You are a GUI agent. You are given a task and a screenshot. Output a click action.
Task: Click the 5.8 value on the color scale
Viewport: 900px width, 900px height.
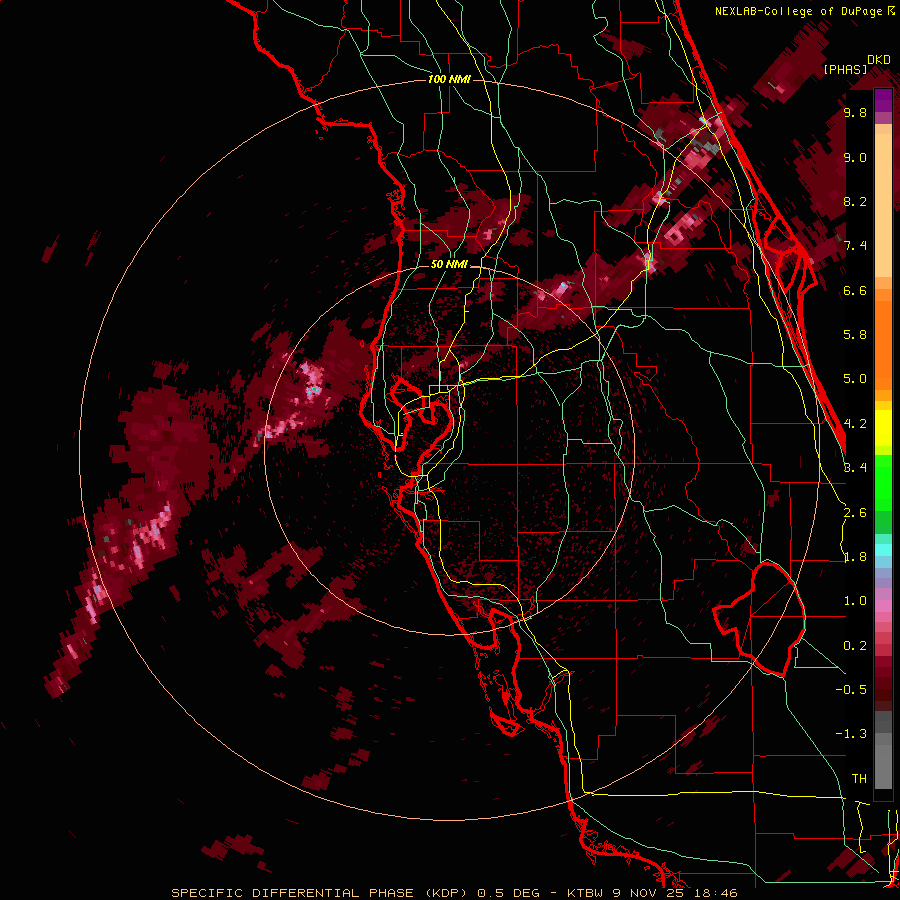tap(855, 335)
